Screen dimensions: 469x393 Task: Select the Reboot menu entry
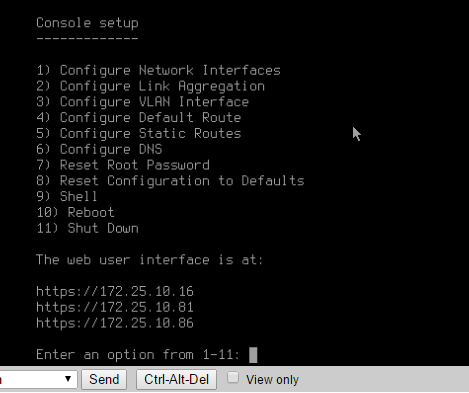[x=75, y=213]
